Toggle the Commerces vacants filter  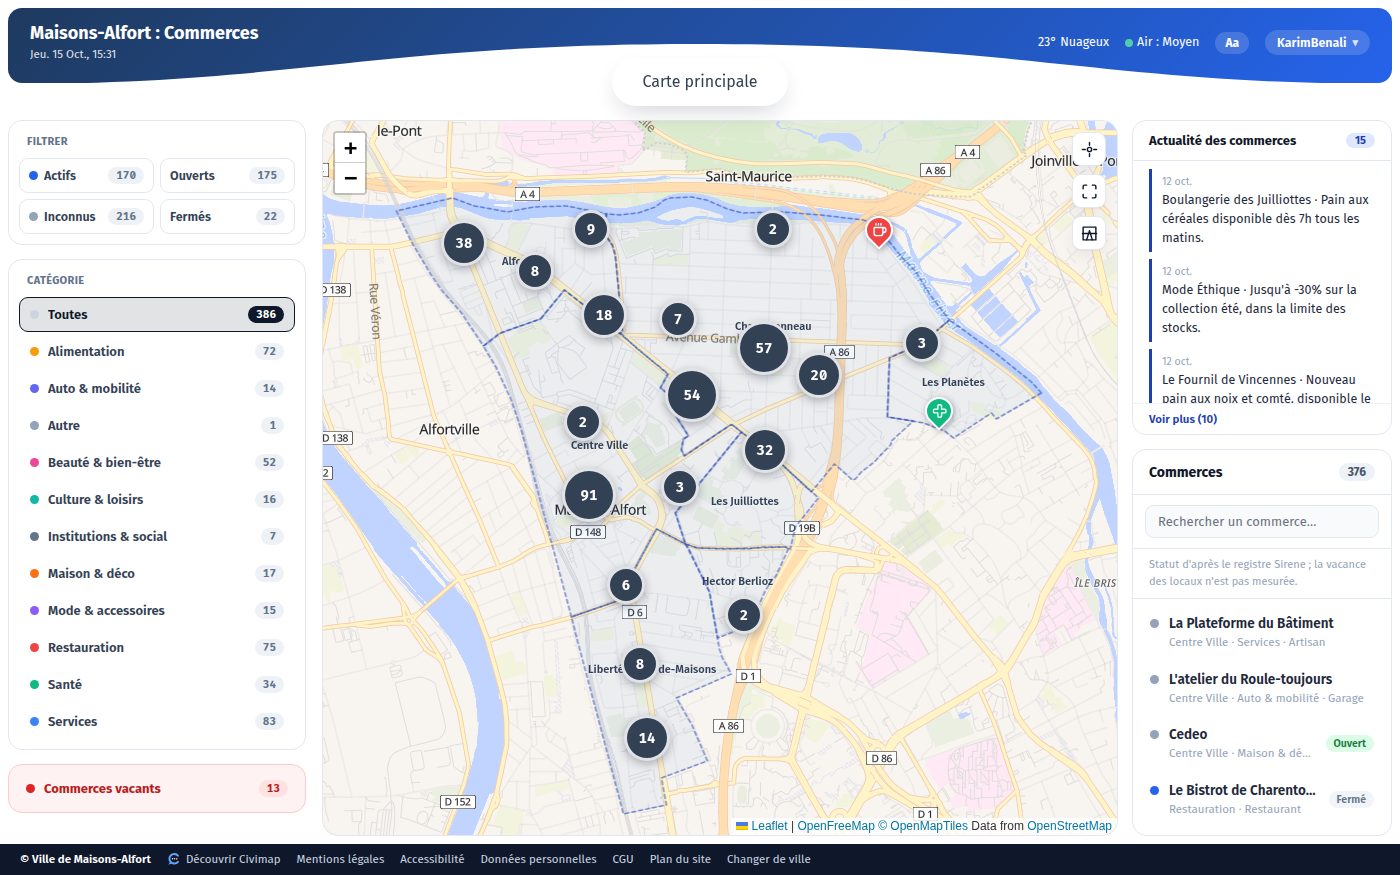pyautogui.click(x=157, y=788)
